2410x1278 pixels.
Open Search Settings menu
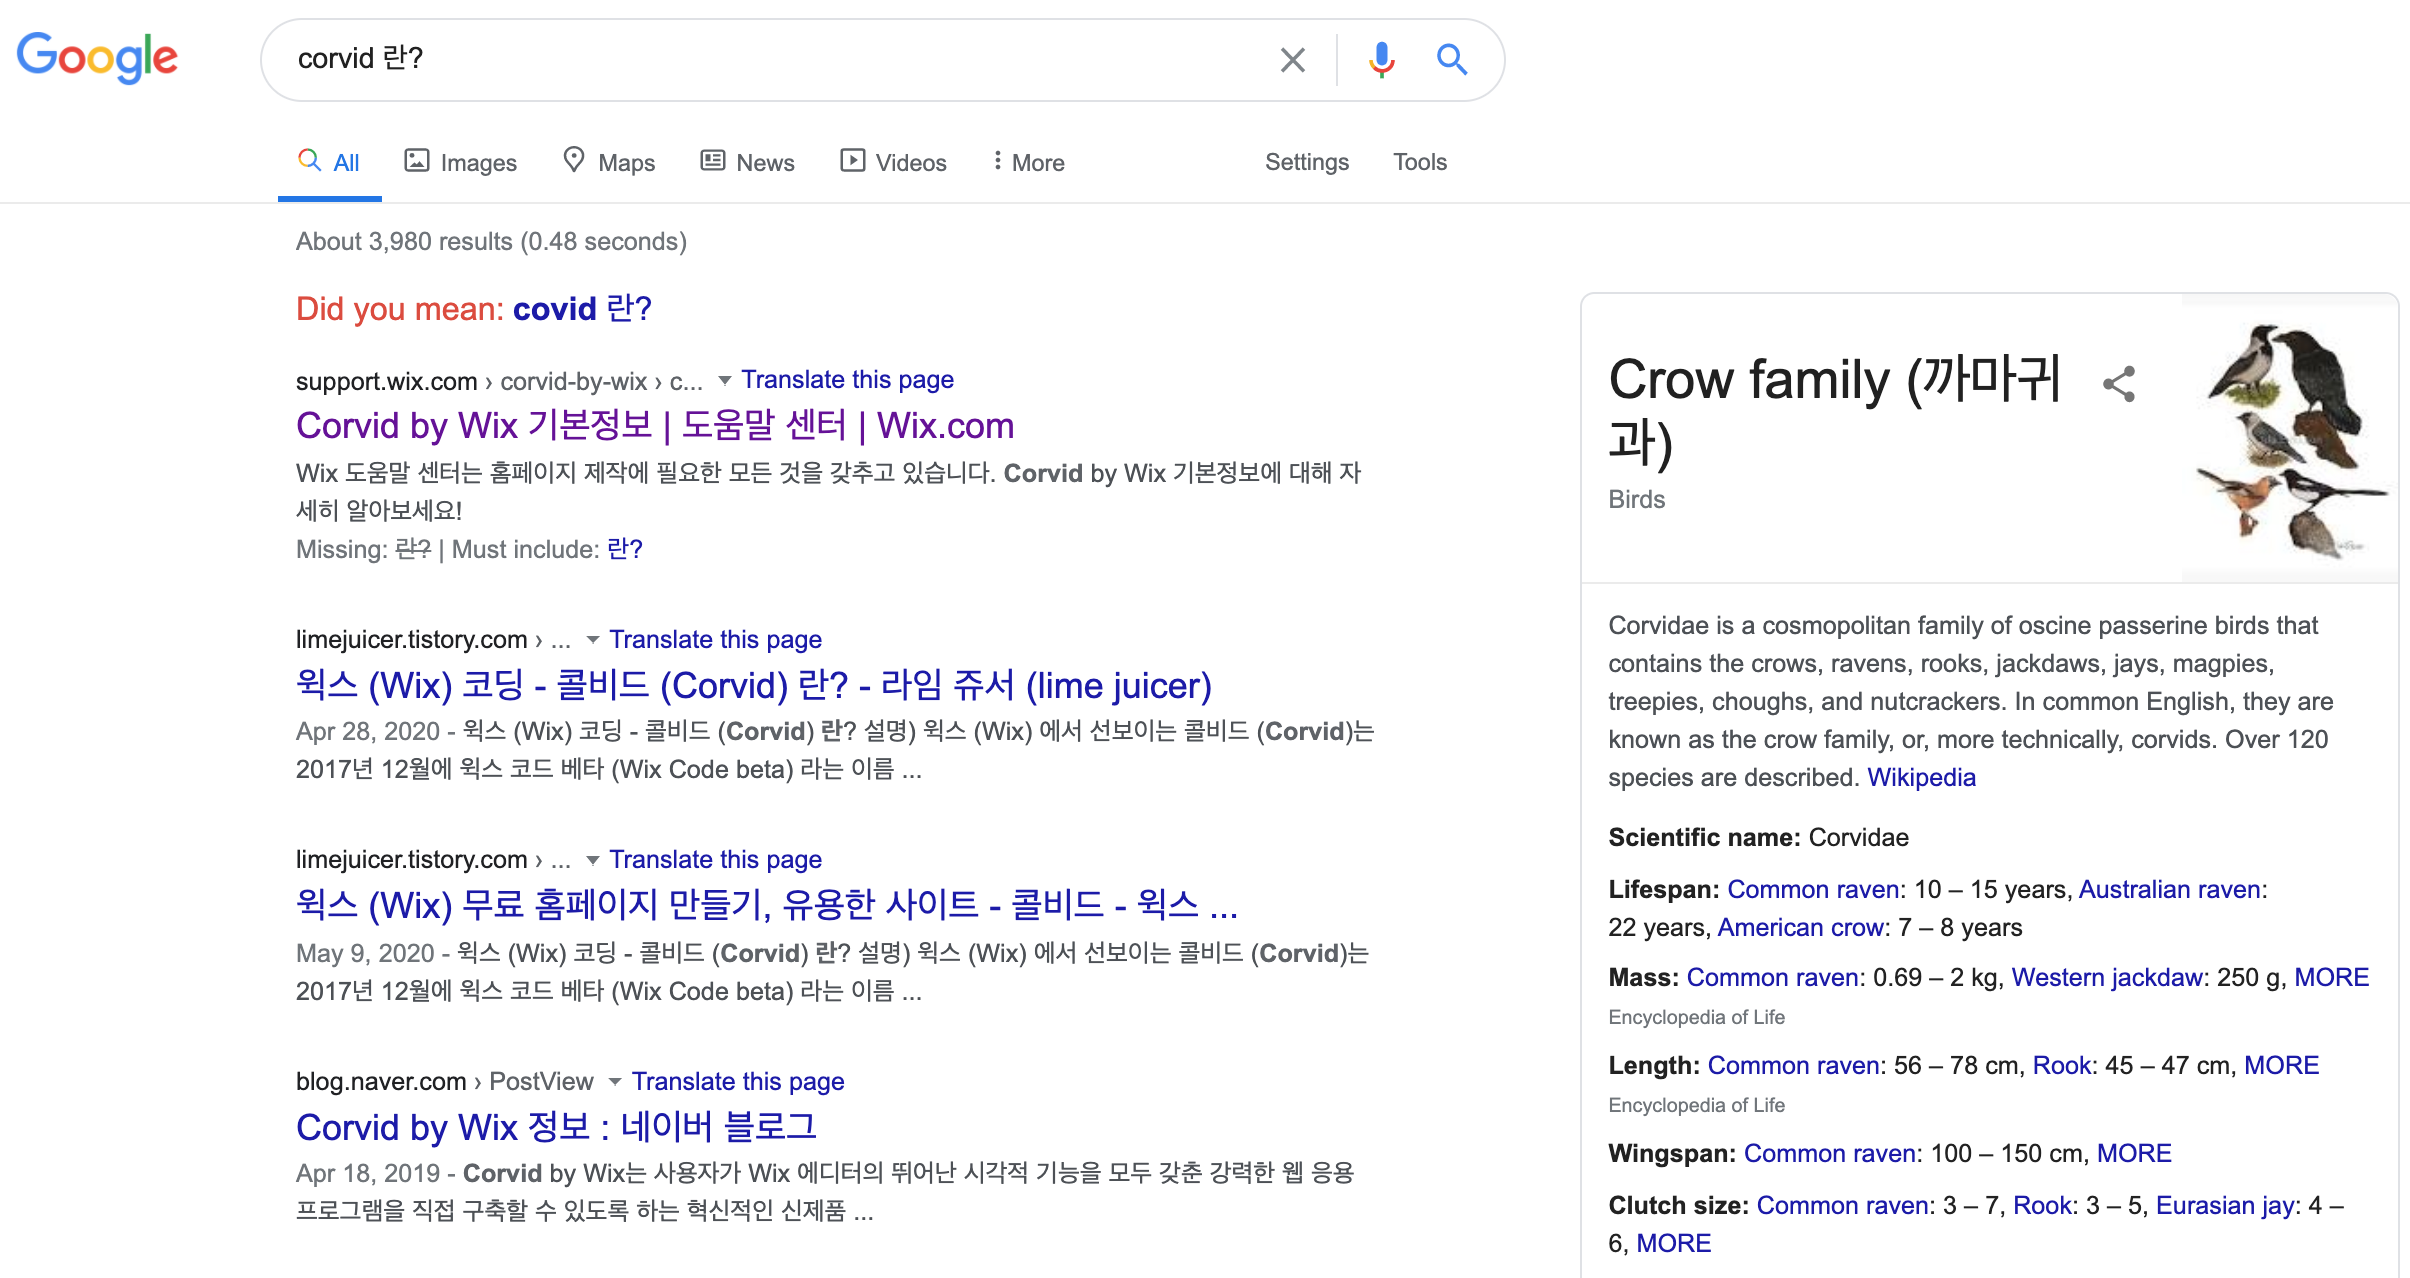[1306, 162]
